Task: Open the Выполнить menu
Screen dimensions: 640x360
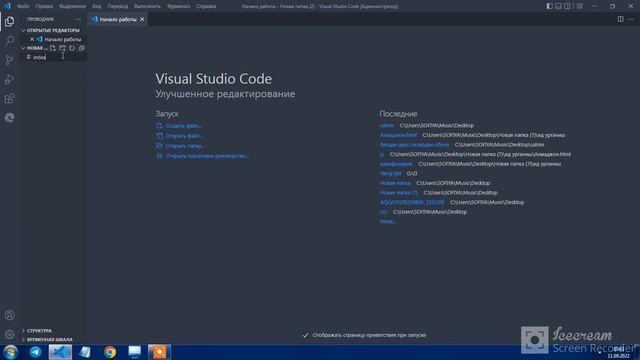Action: pos(147,6)
